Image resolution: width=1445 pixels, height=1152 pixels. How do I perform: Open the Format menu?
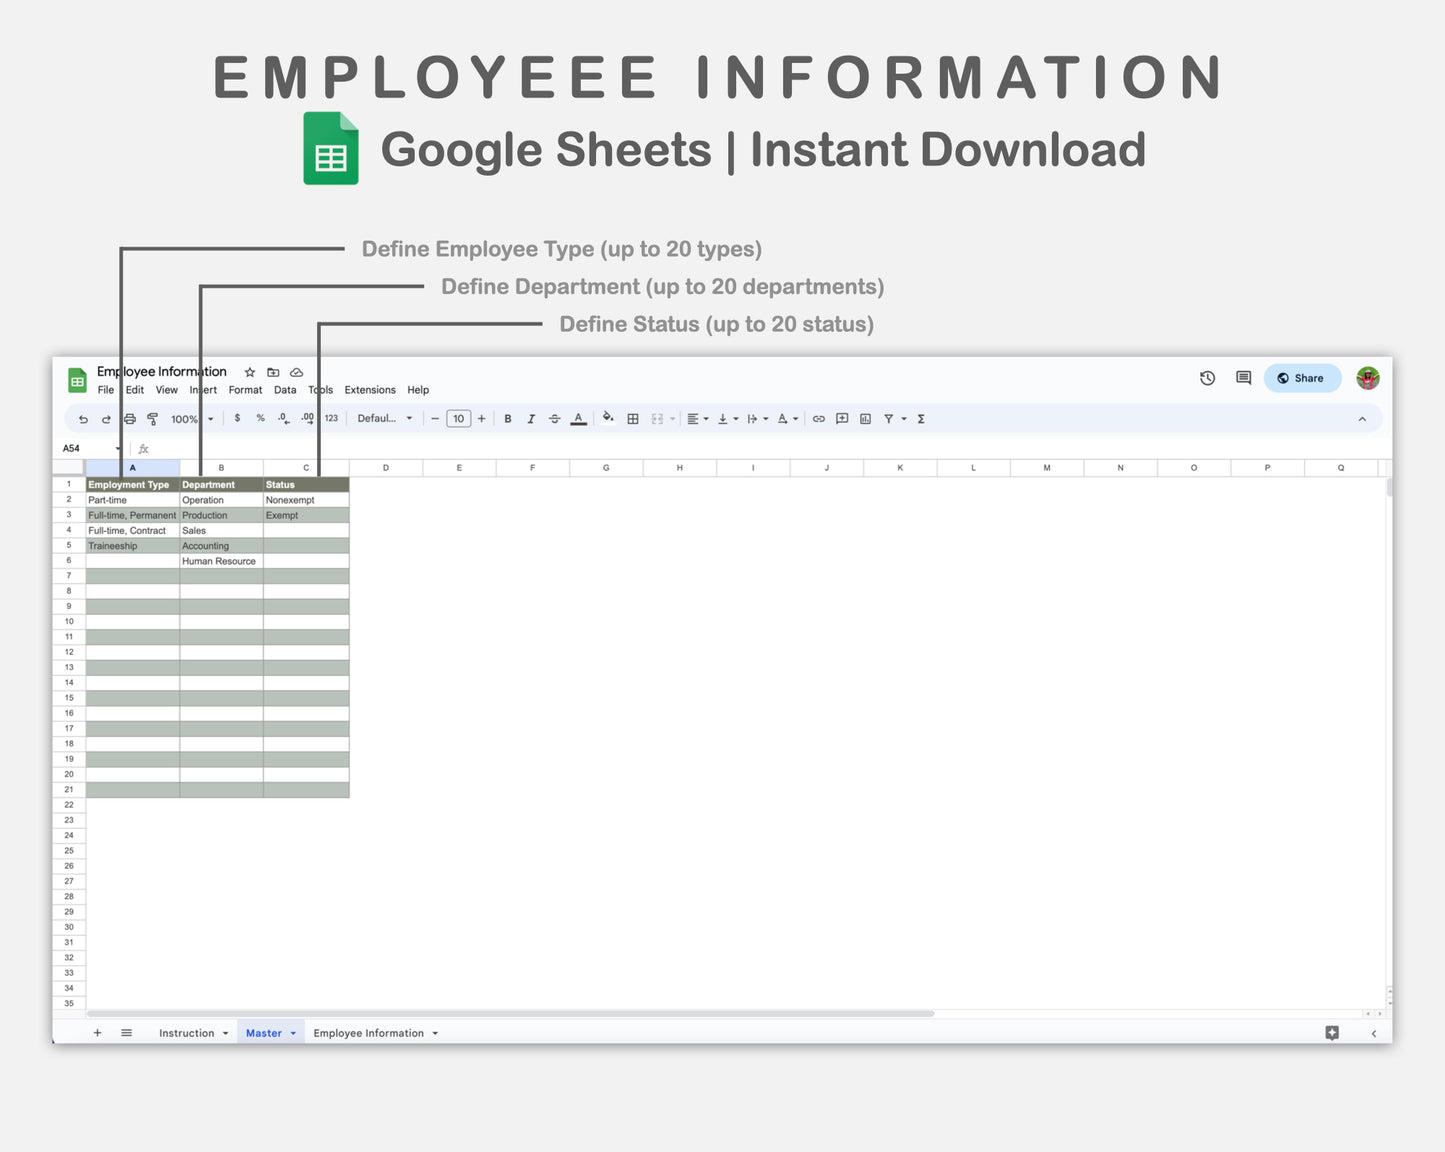coord(245,390)
